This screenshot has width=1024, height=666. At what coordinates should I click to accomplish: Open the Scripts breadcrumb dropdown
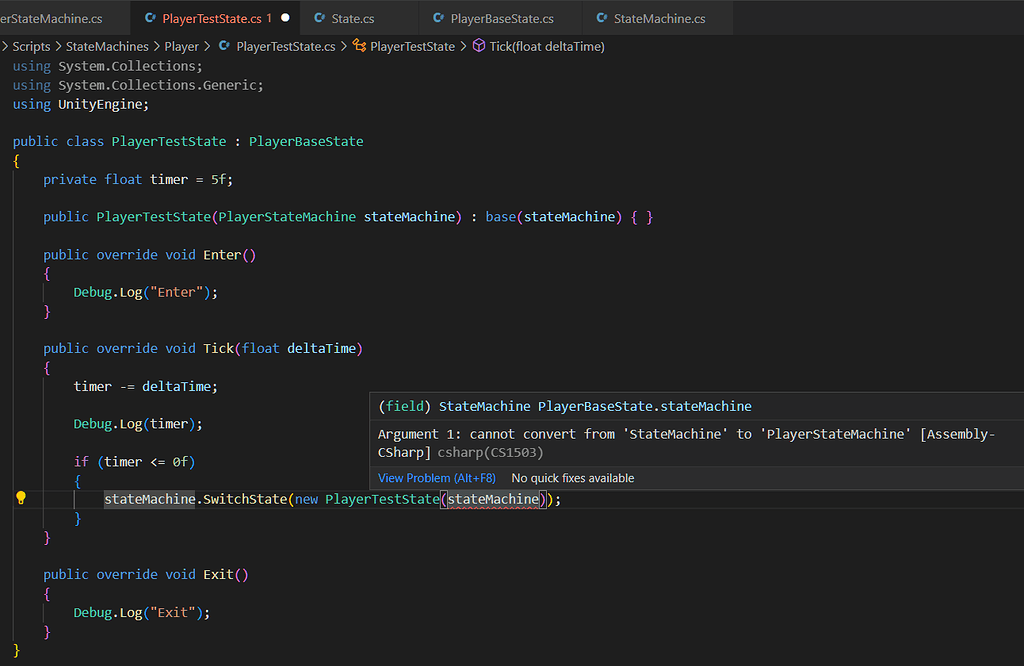[x=30, y=45]
